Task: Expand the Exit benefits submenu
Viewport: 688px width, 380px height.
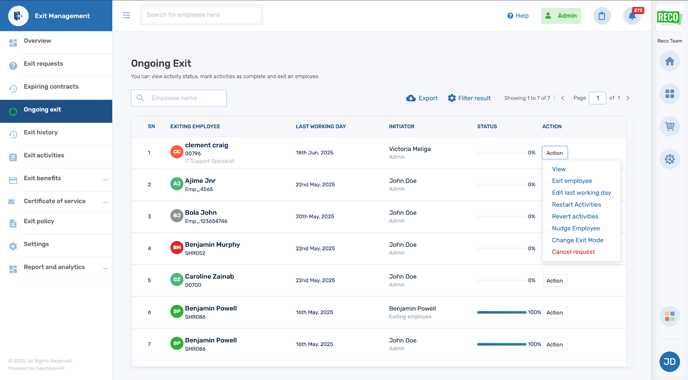Action: tap(105, 179)
